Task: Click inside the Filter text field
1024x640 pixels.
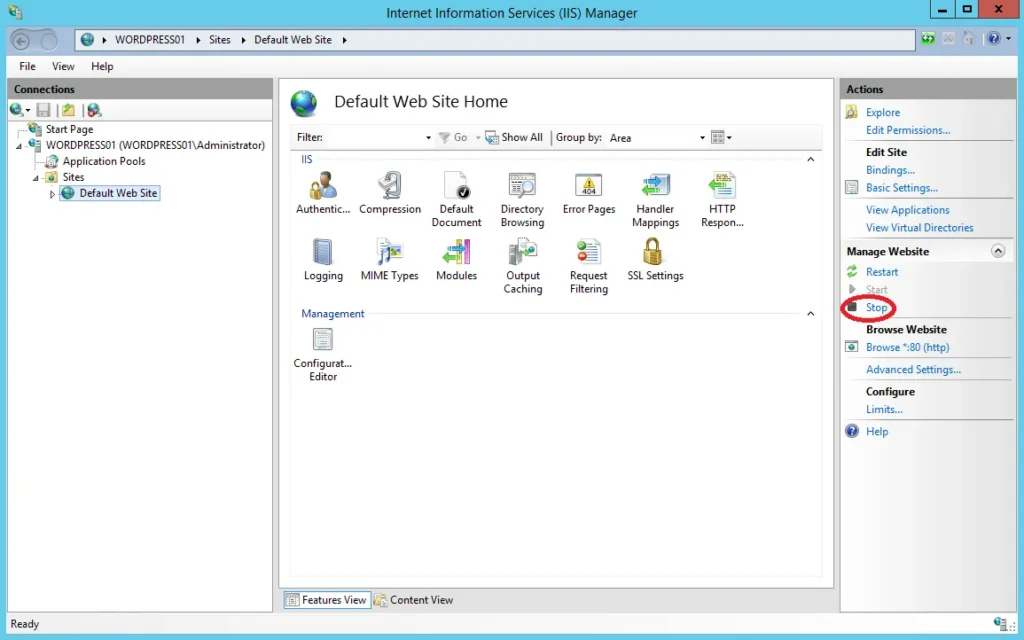Action: tap(375, 138)
